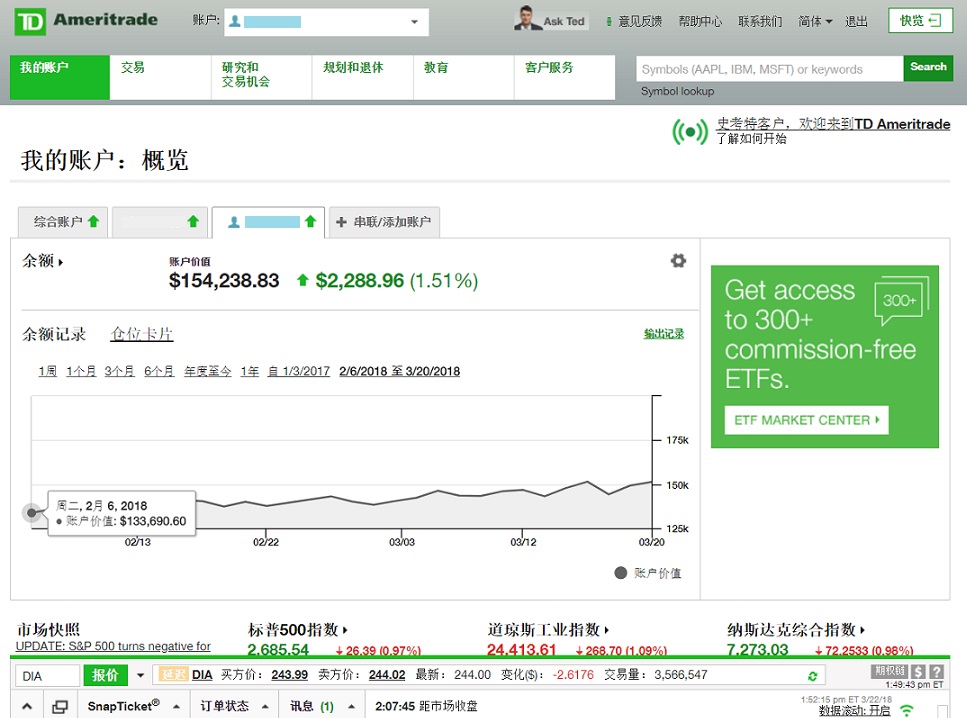Open the 交易 menu
Image resolution: width=967 pixels, height=718 pixels.
tap(133, 68)
